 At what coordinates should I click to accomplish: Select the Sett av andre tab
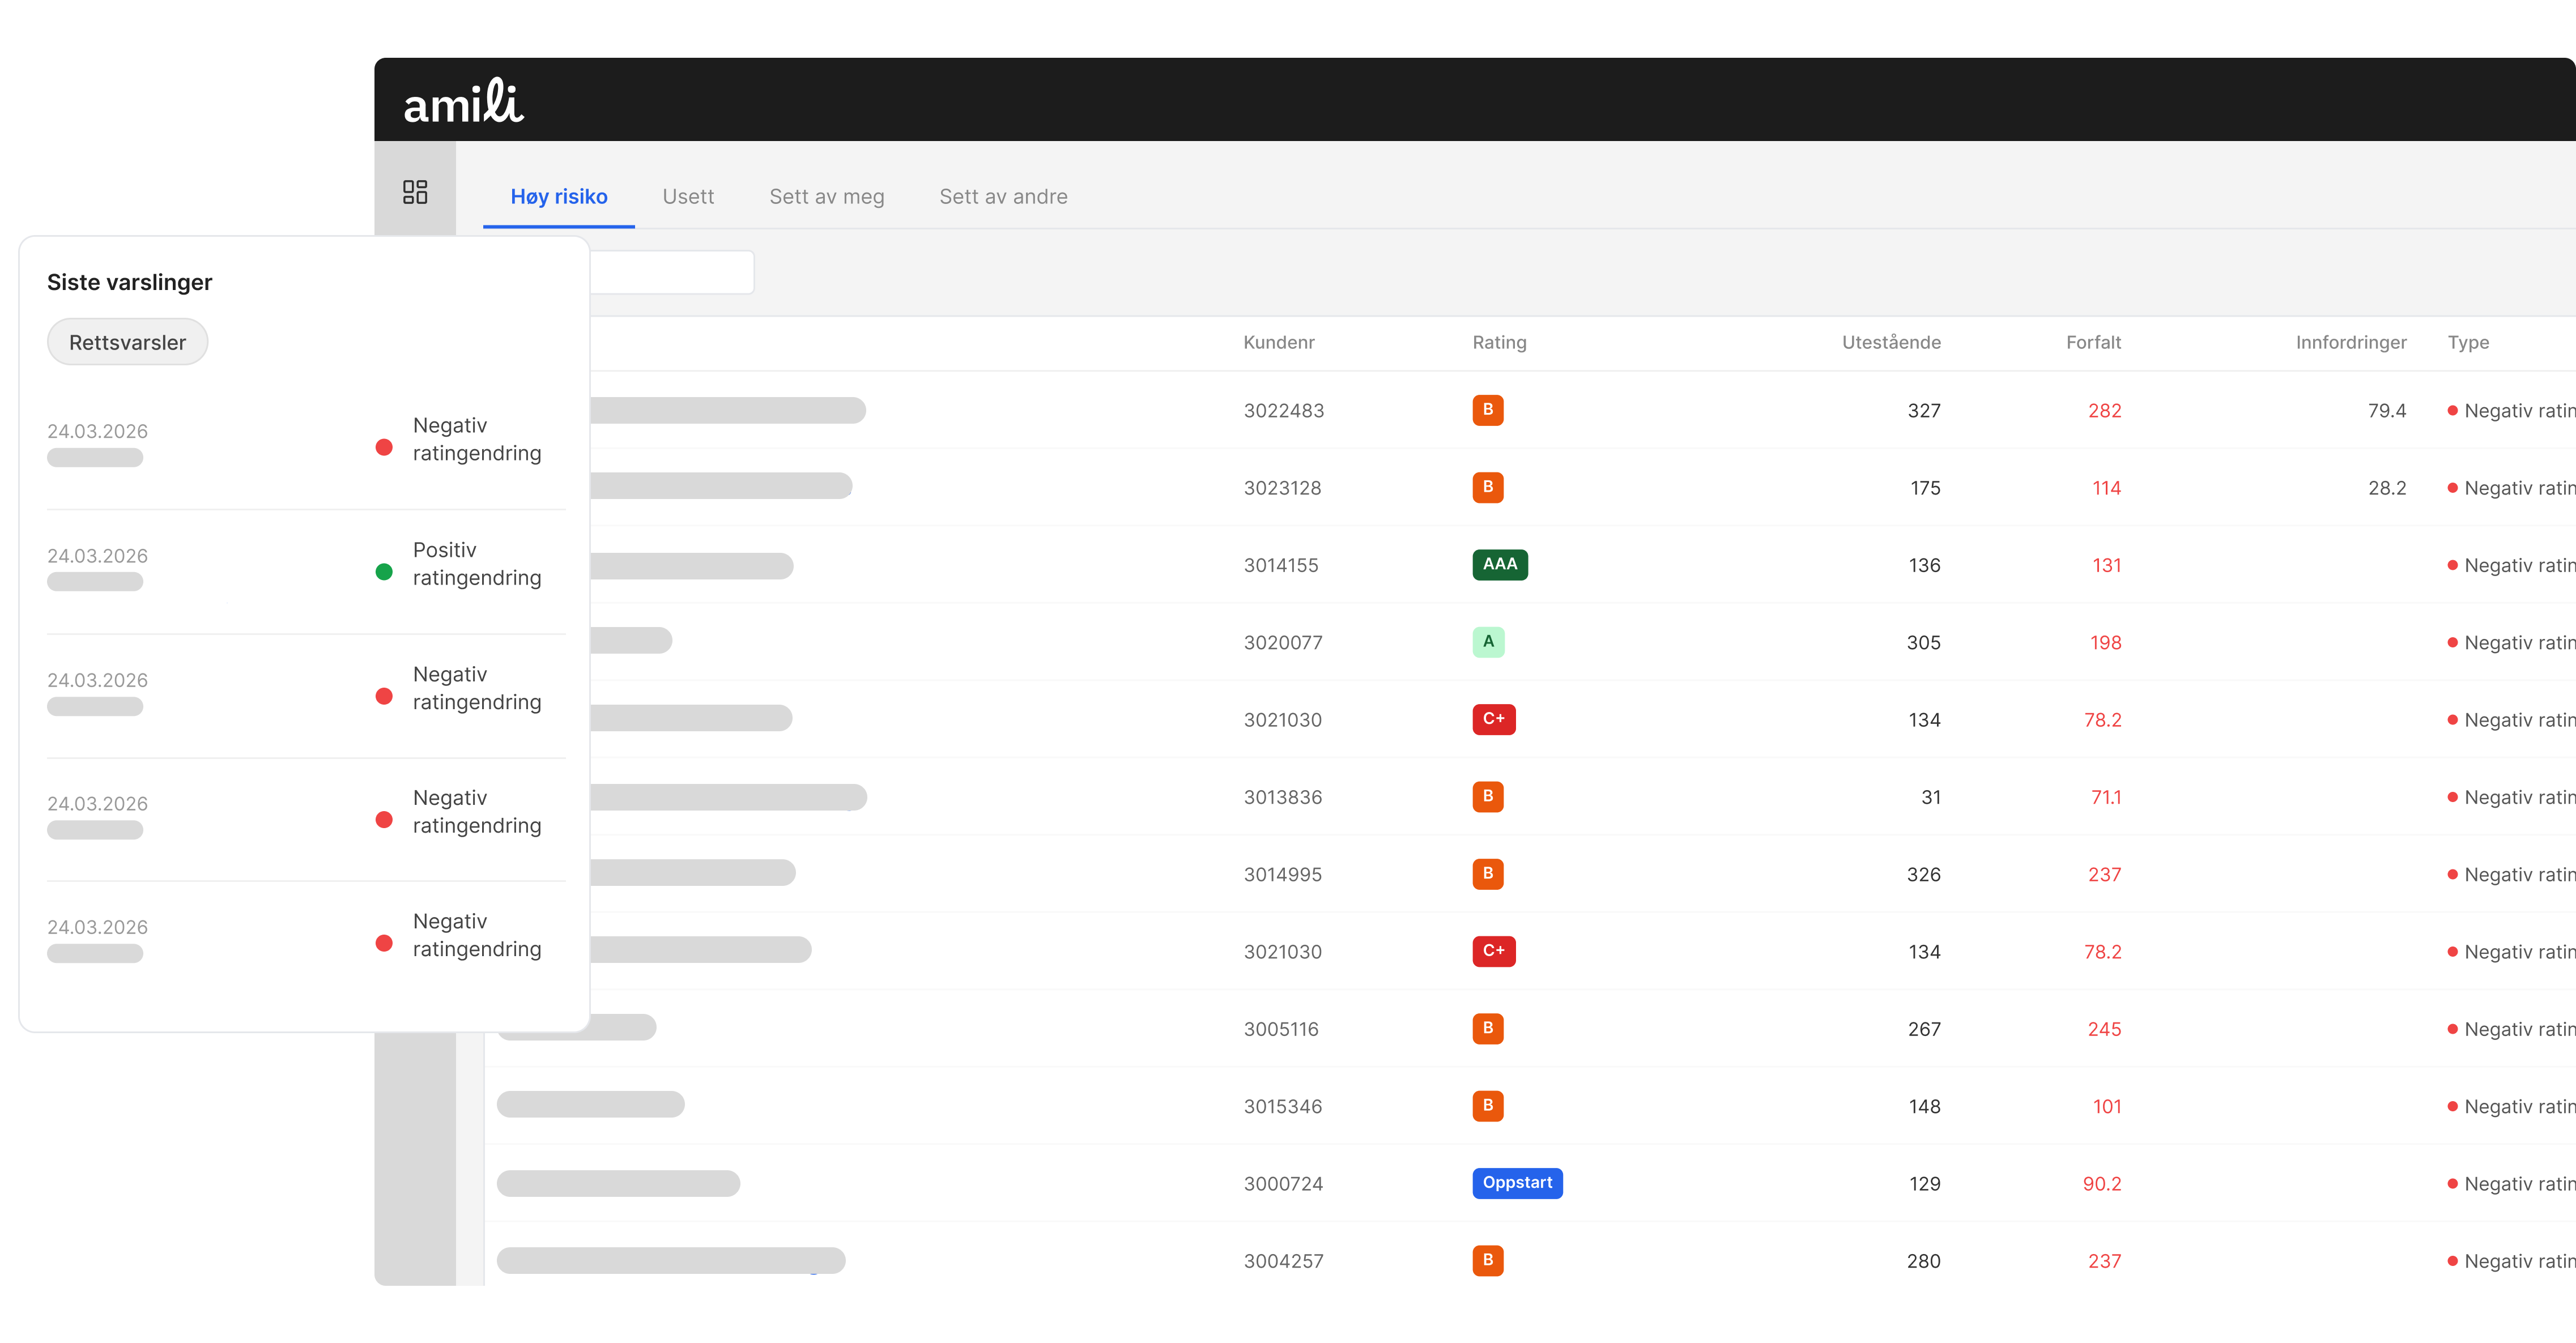1003,197
